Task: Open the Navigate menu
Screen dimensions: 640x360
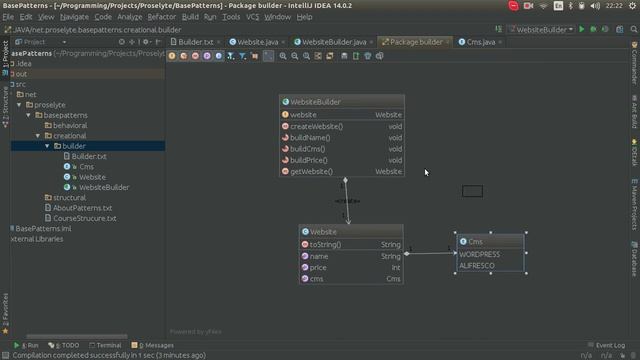Action: [74, 17]
